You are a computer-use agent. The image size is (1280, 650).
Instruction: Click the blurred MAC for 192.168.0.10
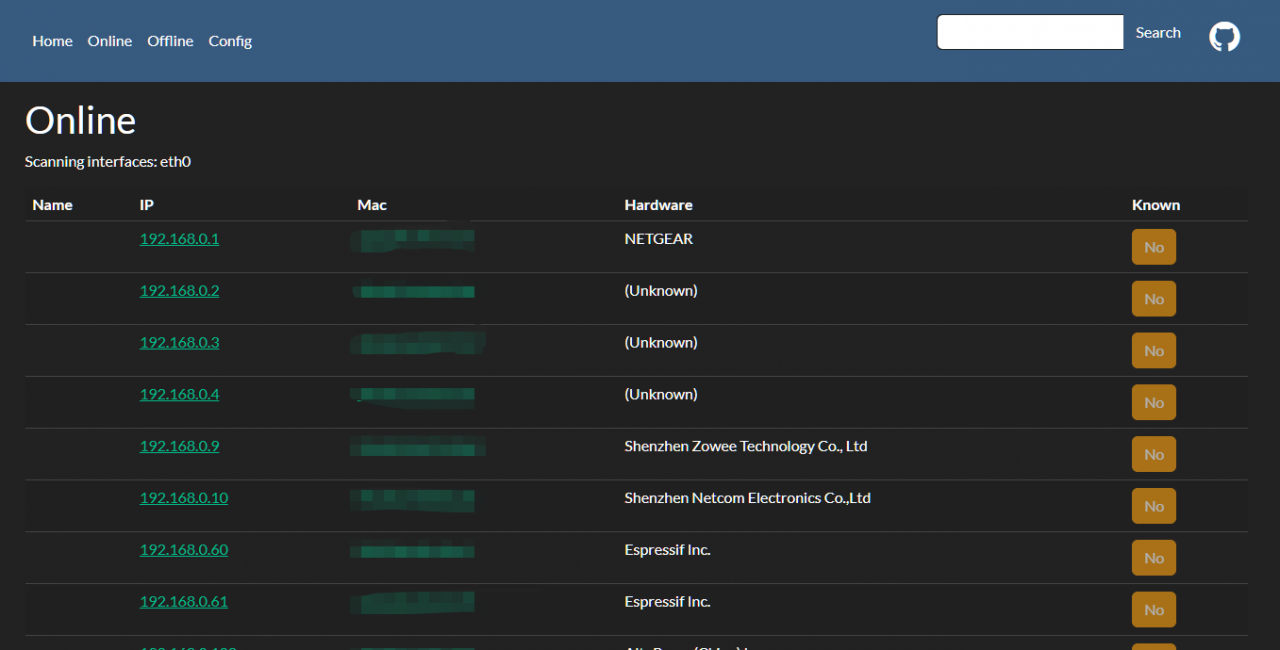click(x=414, y=499)
